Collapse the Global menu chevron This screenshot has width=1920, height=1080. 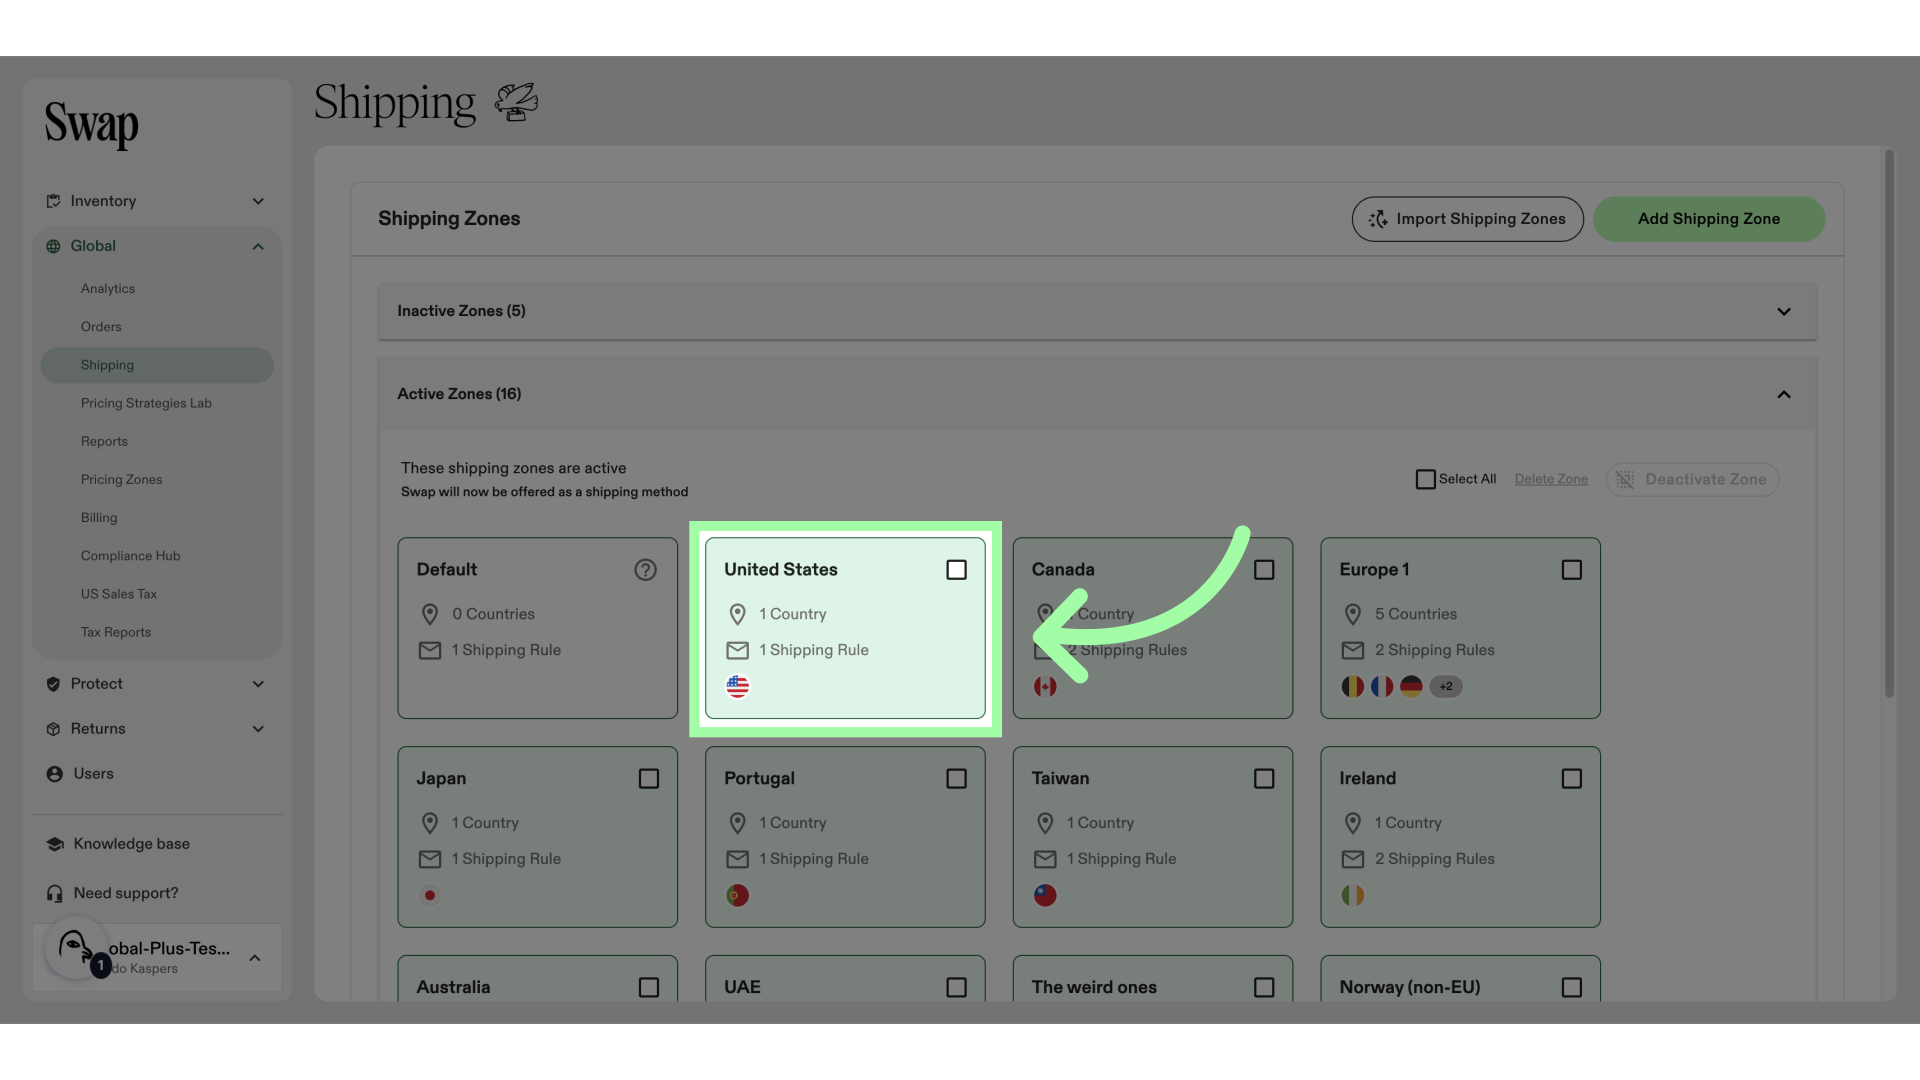(x=258, y=246)
